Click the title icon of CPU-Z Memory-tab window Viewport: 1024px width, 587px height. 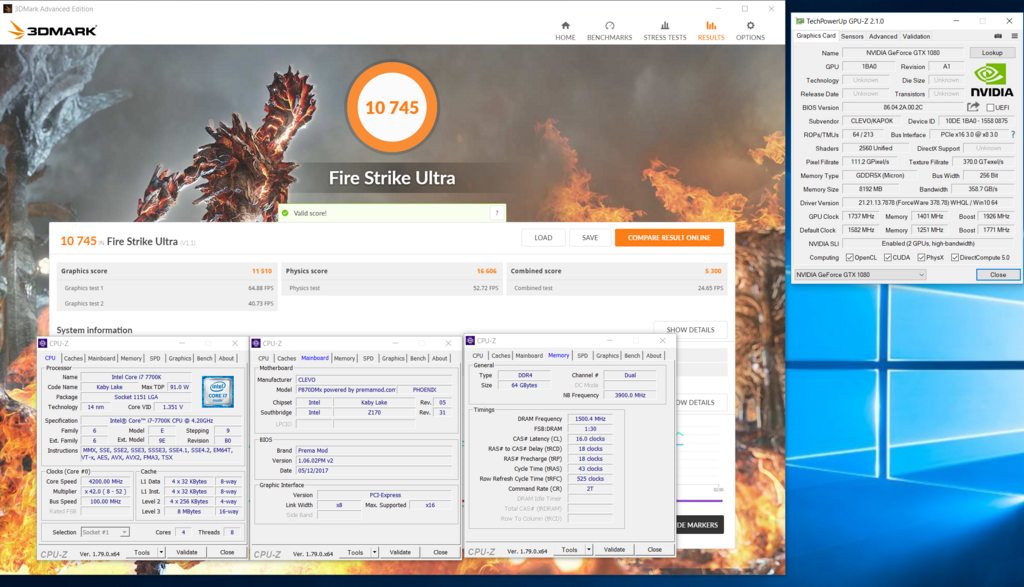tap(470, 340)
